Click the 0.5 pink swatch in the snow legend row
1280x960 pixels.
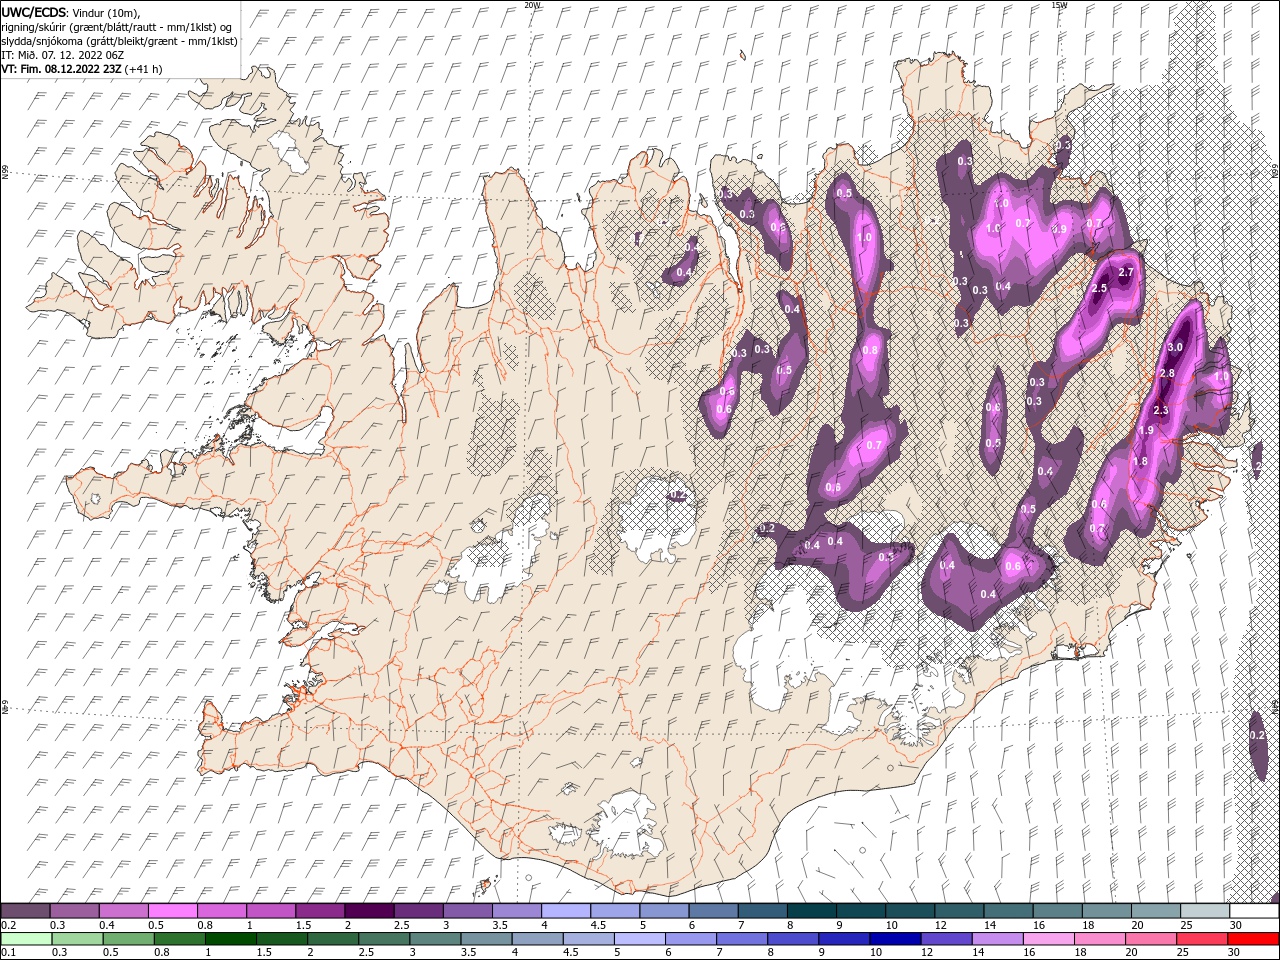click(x=172, y=911)
